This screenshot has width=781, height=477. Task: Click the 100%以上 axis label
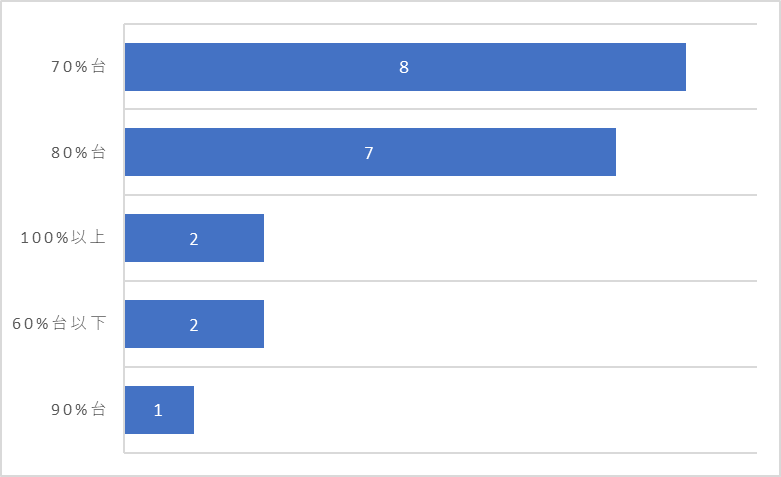pos(63,238)
